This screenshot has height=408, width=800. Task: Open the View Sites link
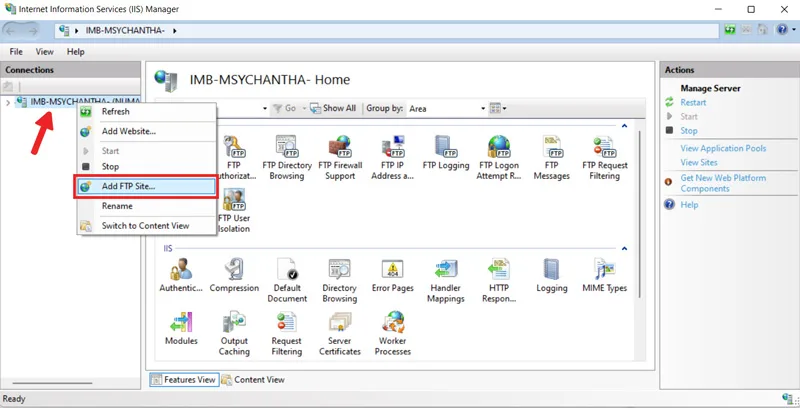[698, 163]
